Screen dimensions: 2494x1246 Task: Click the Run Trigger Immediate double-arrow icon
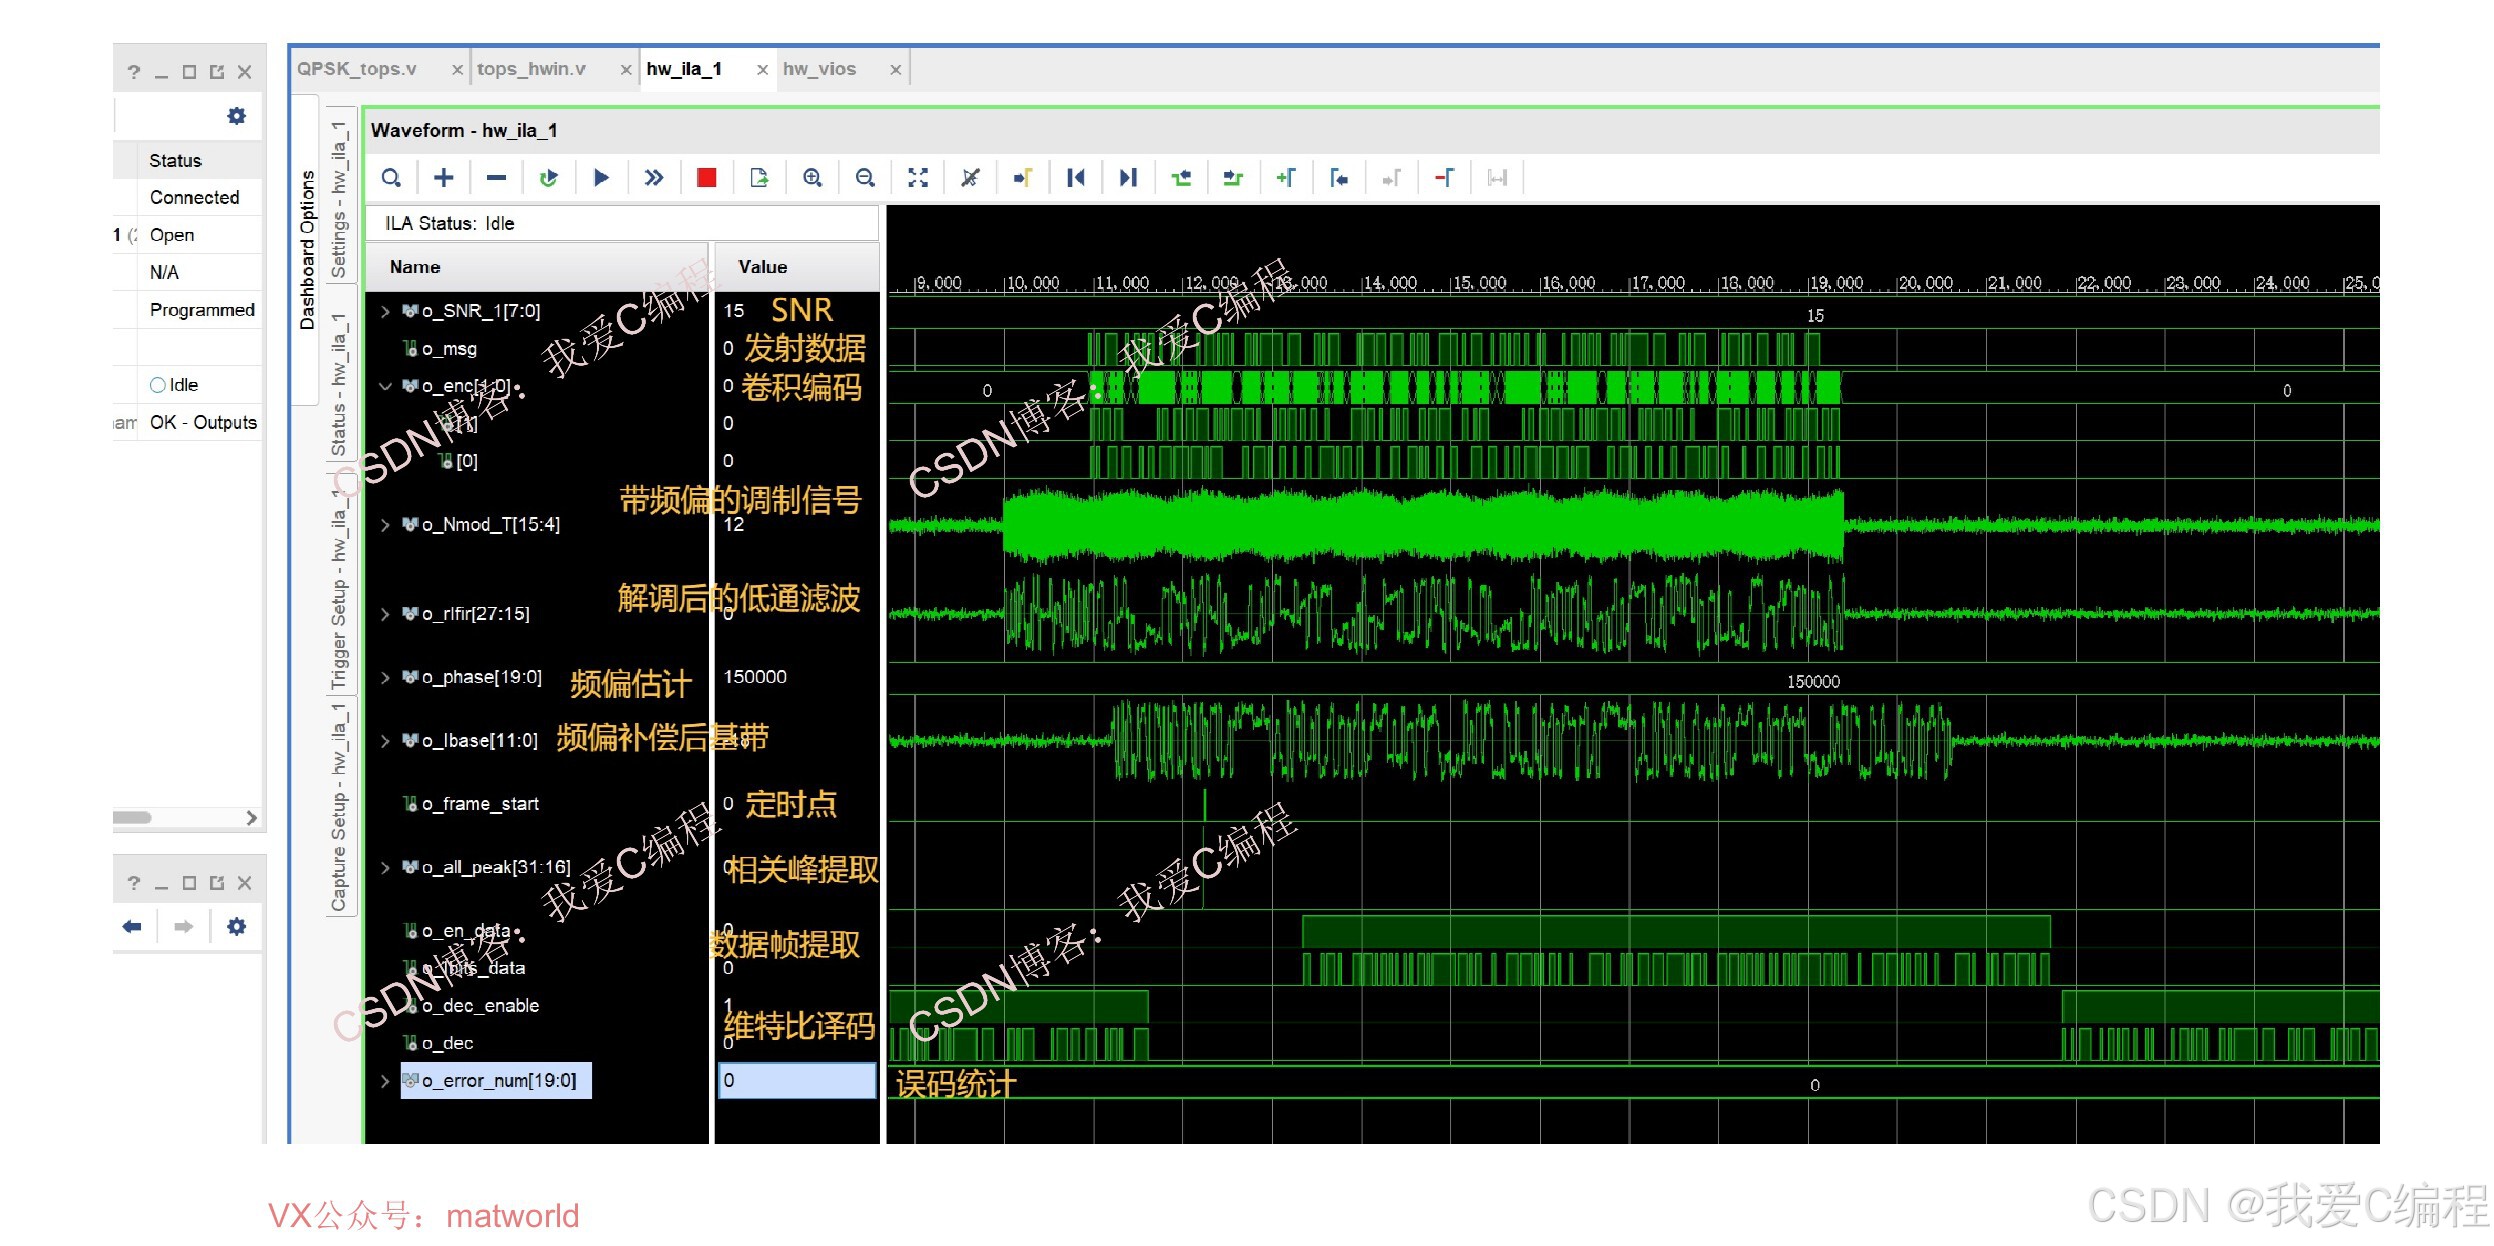pos(653,178)
